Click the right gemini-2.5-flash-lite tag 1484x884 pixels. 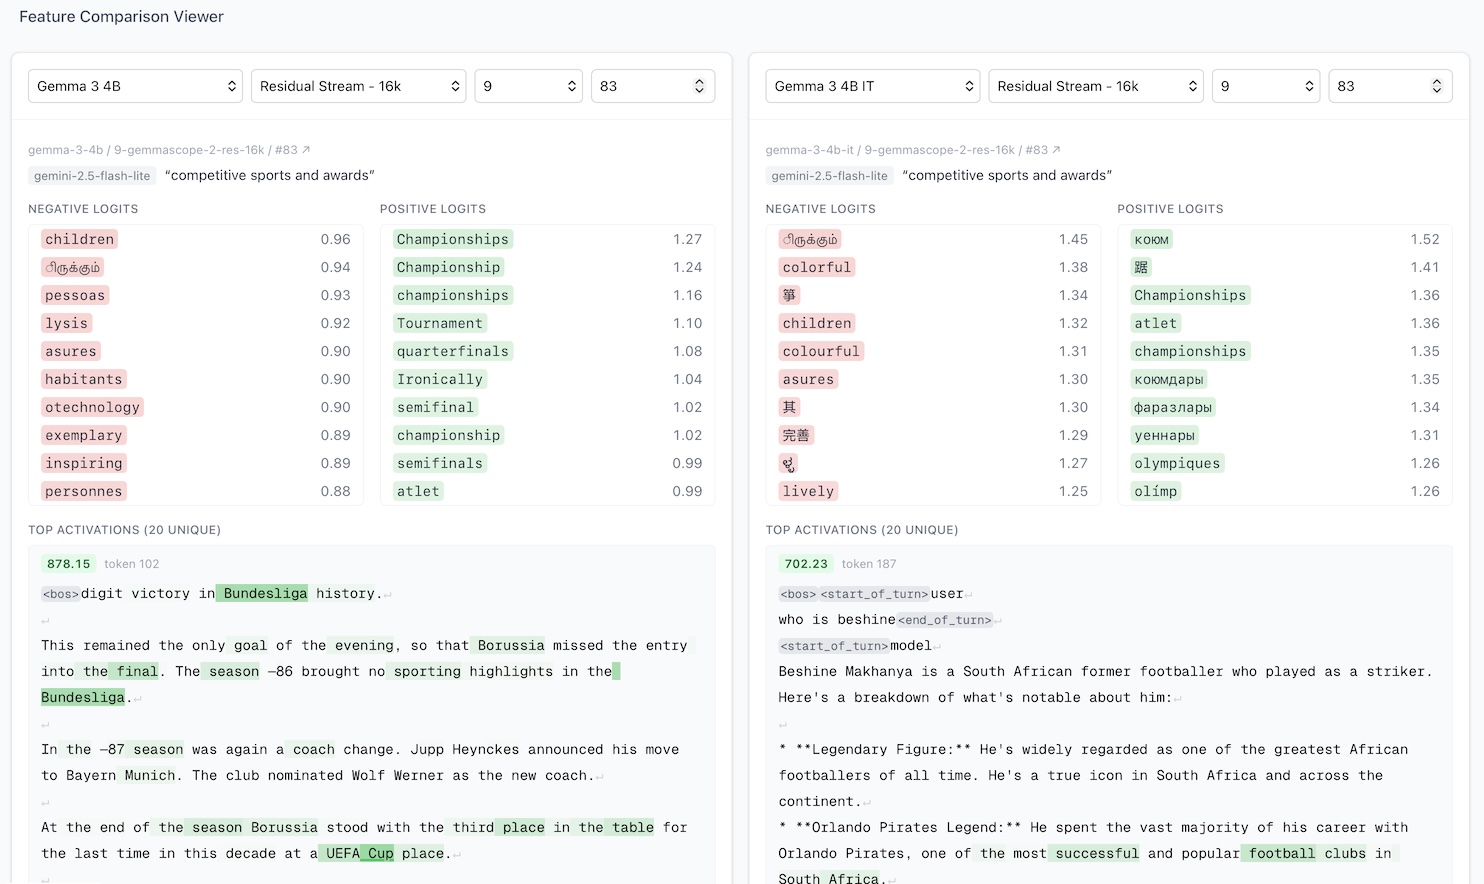(829, 176)
